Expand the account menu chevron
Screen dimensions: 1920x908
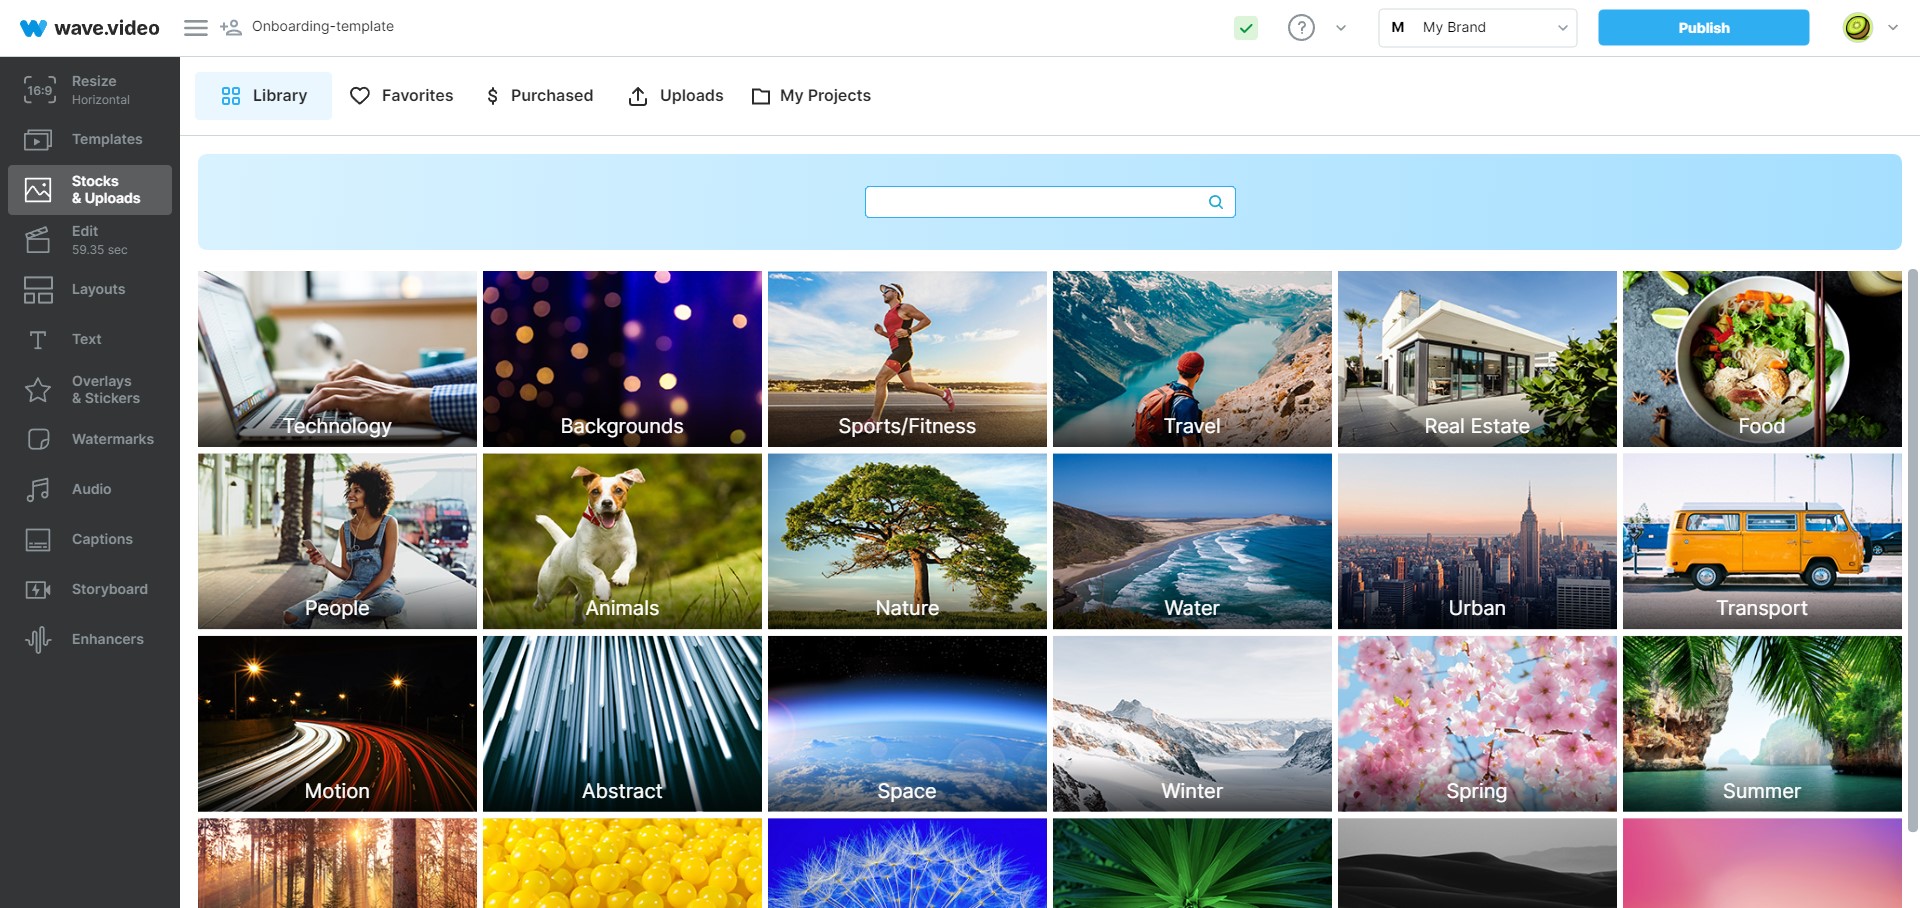tap(1893, 28)
